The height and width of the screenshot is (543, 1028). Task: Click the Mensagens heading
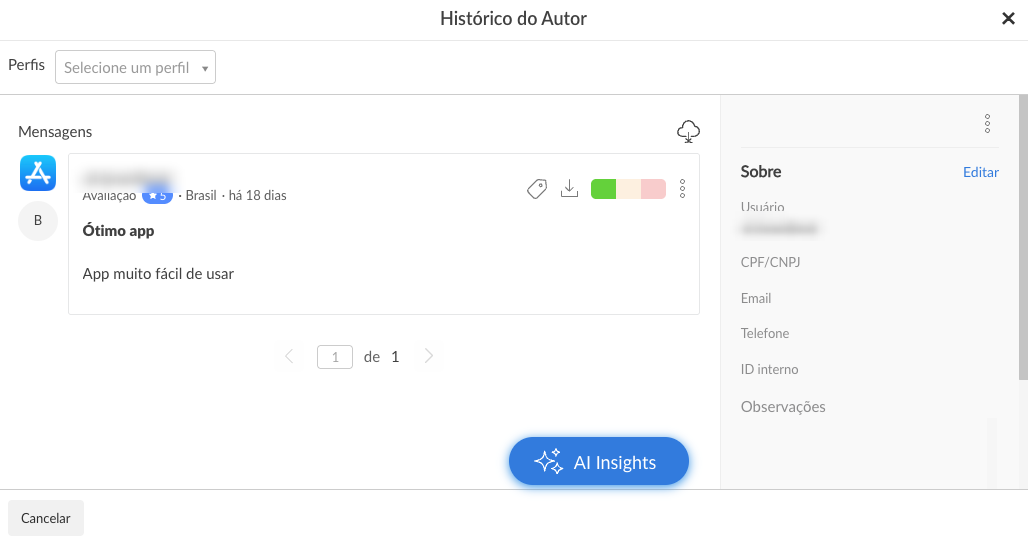click(55, 132)
